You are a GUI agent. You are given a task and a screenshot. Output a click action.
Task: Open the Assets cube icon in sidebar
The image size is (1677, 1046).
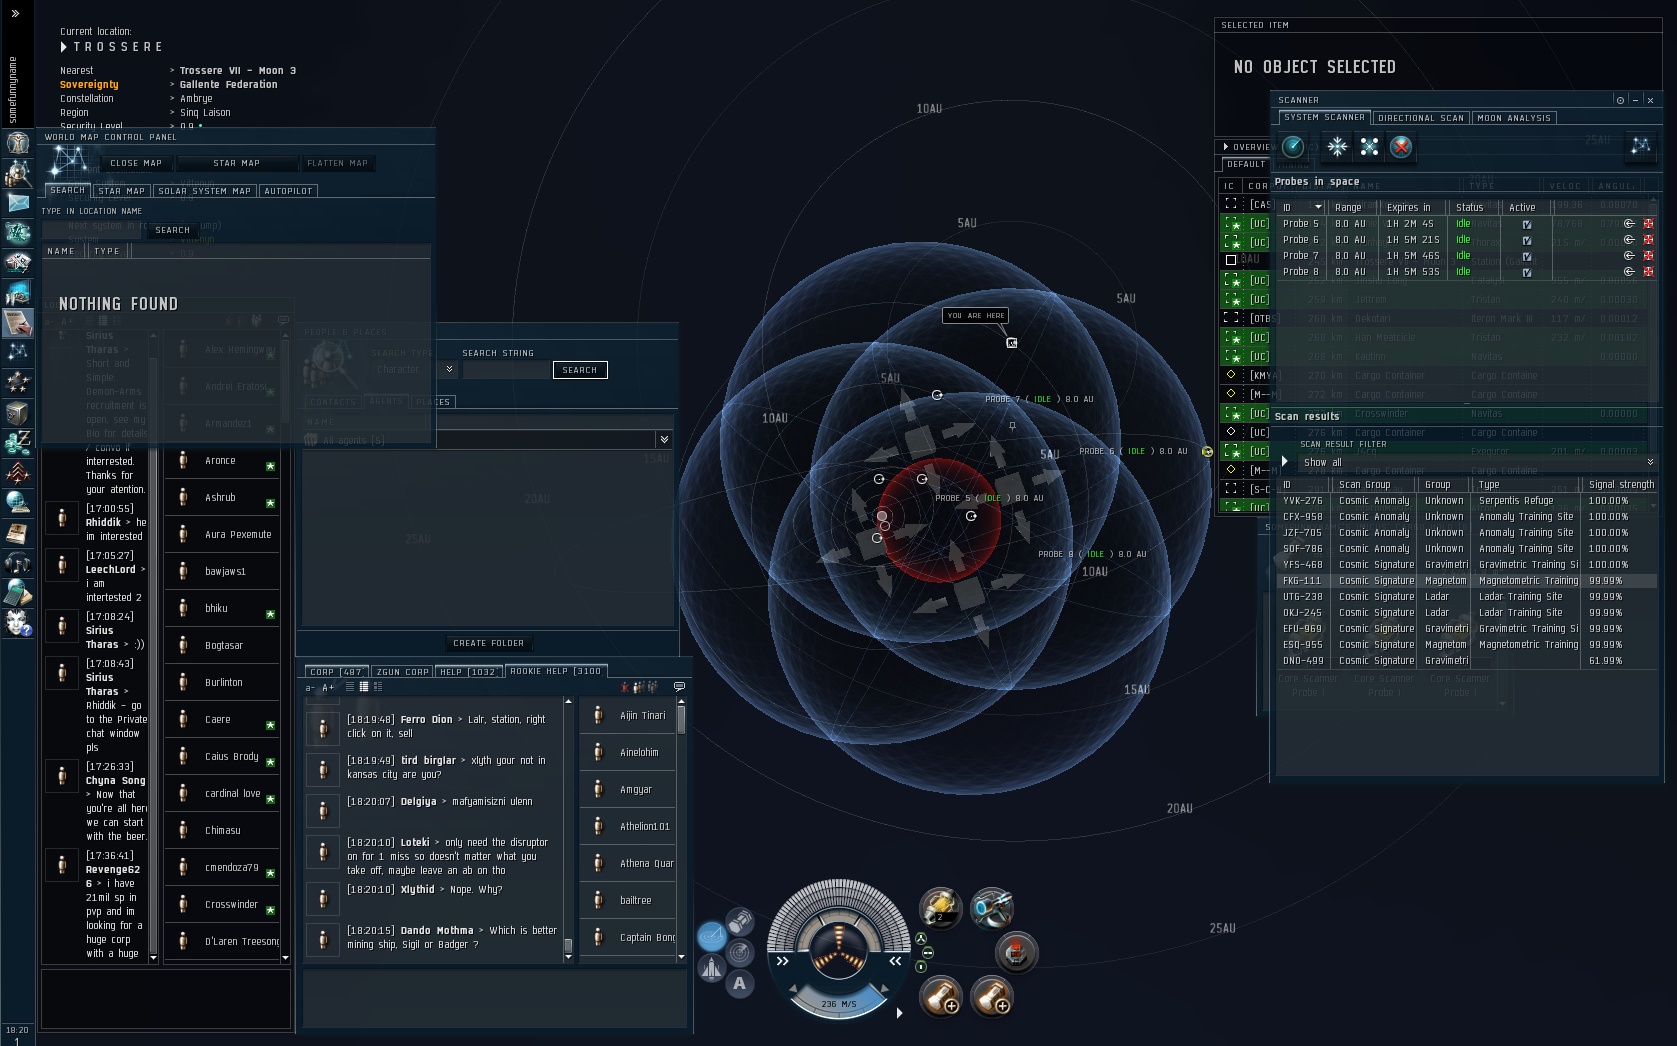pyautogui.click(x=18, y=413)
